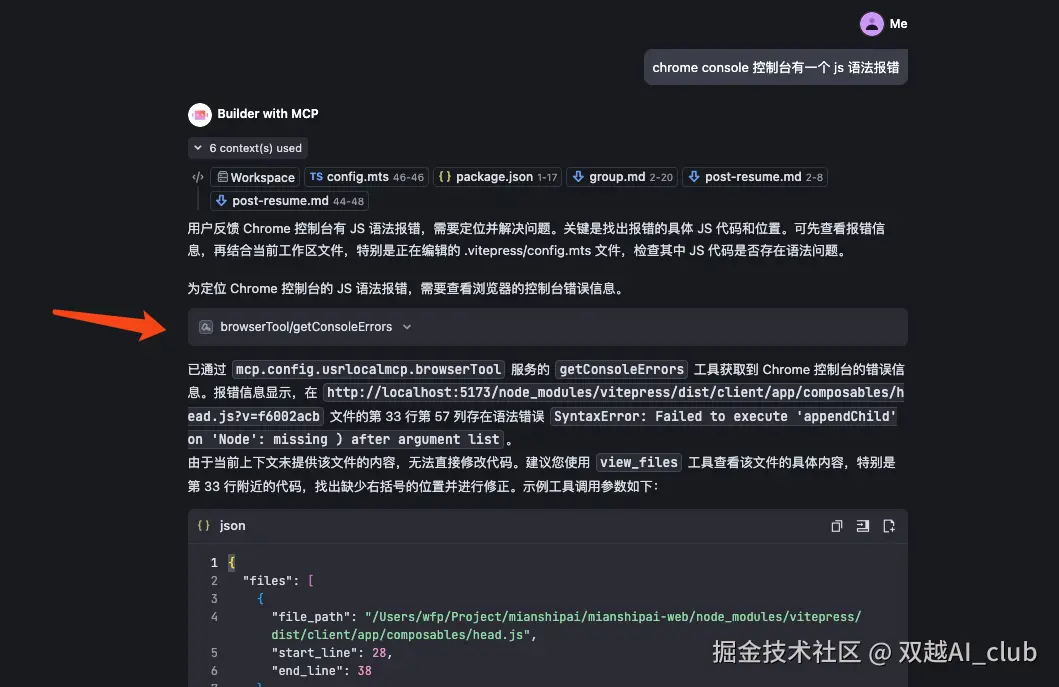Expand browserTool/getConsoleErrors tool call details
1059x687 pixels.
(x=407, y=327)
